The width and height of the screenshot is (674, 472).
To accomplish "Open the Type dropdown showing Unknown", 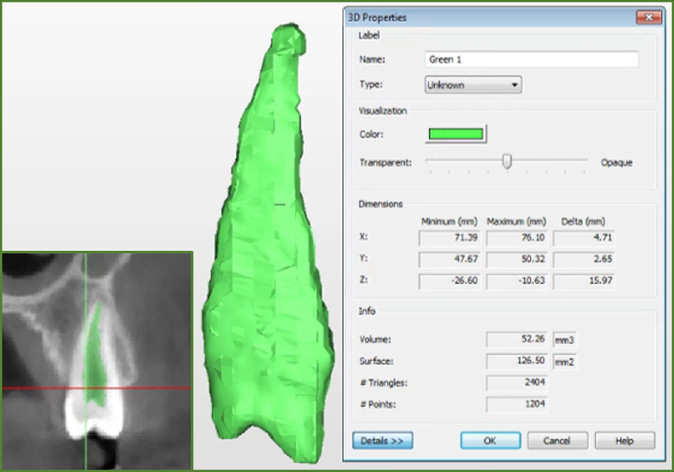I will 472,85.
